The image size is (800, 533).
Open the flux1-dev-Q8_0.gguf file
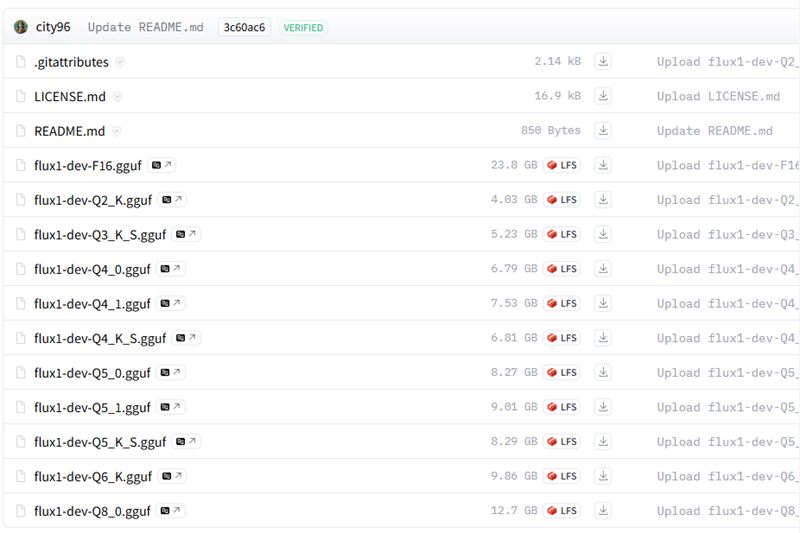pyautogui.click(x=92, y=511)
